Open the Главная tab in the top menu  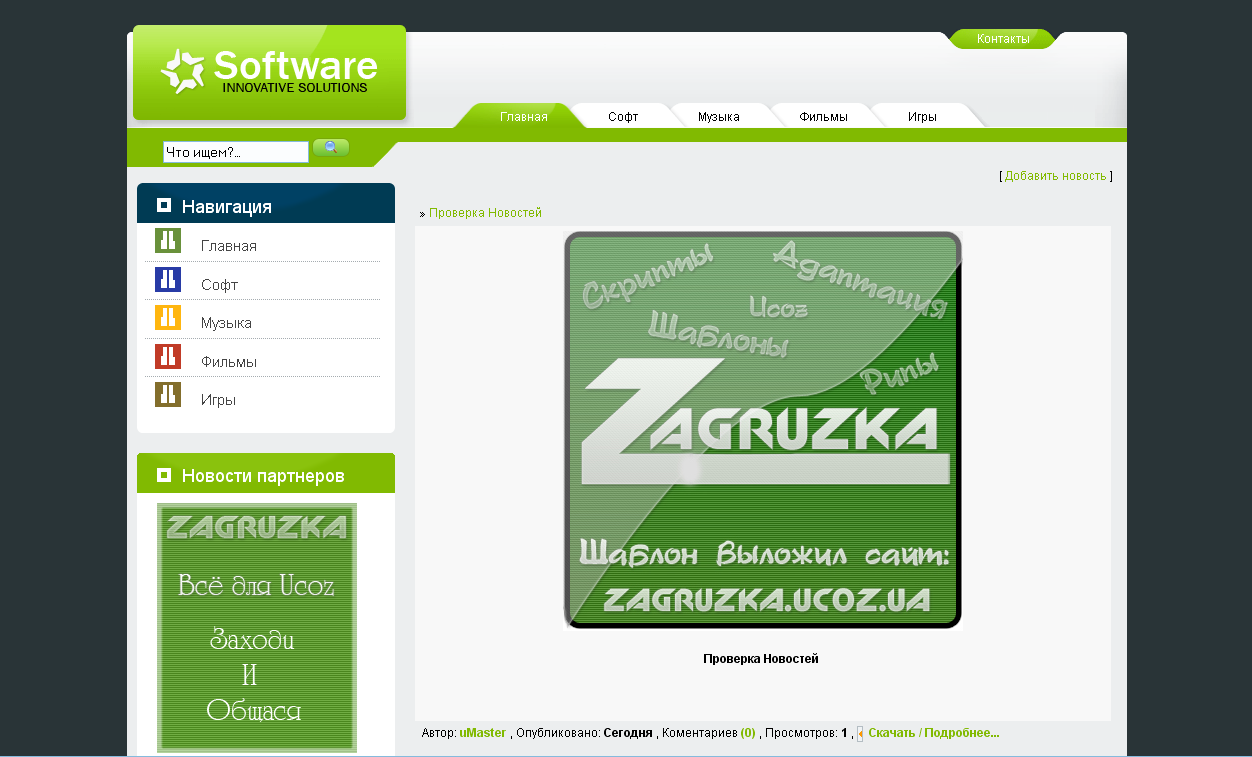tap(524, 117)
